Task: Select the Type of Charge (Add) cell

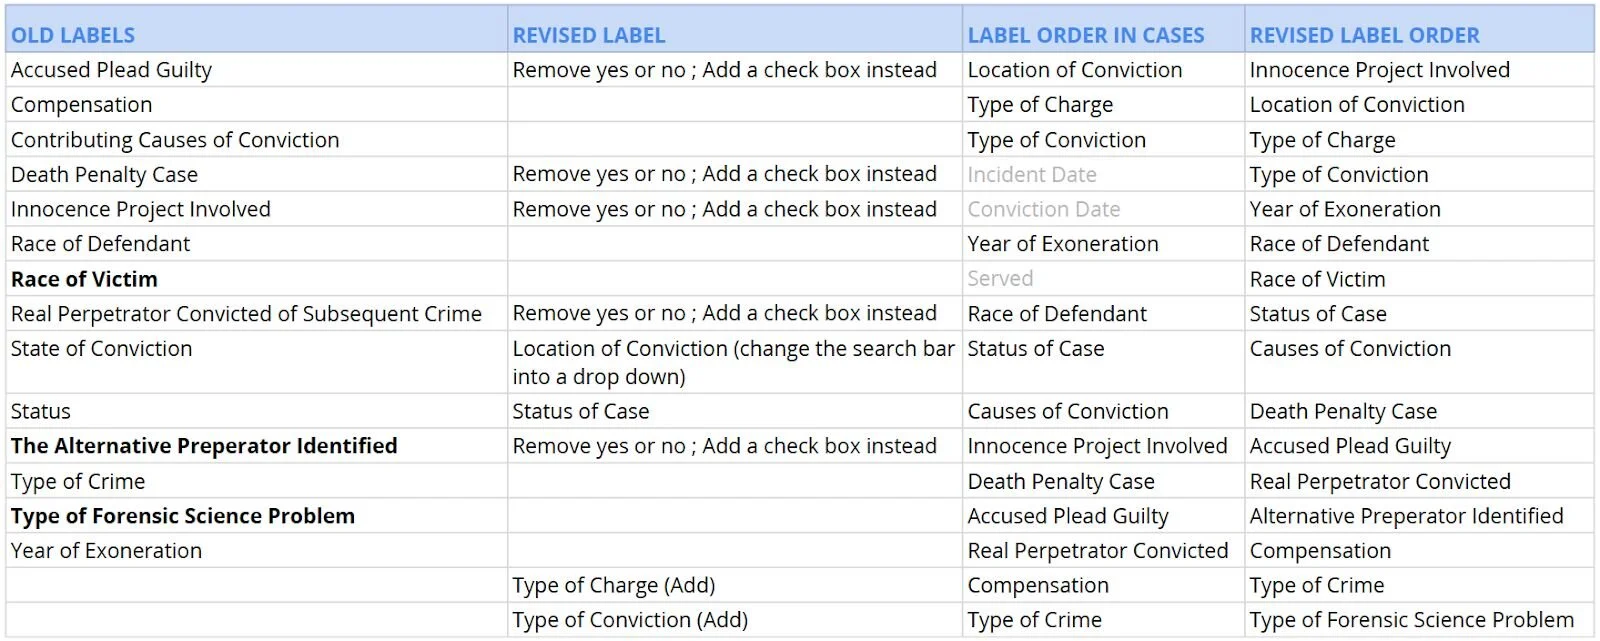Action: click(735, 585)
